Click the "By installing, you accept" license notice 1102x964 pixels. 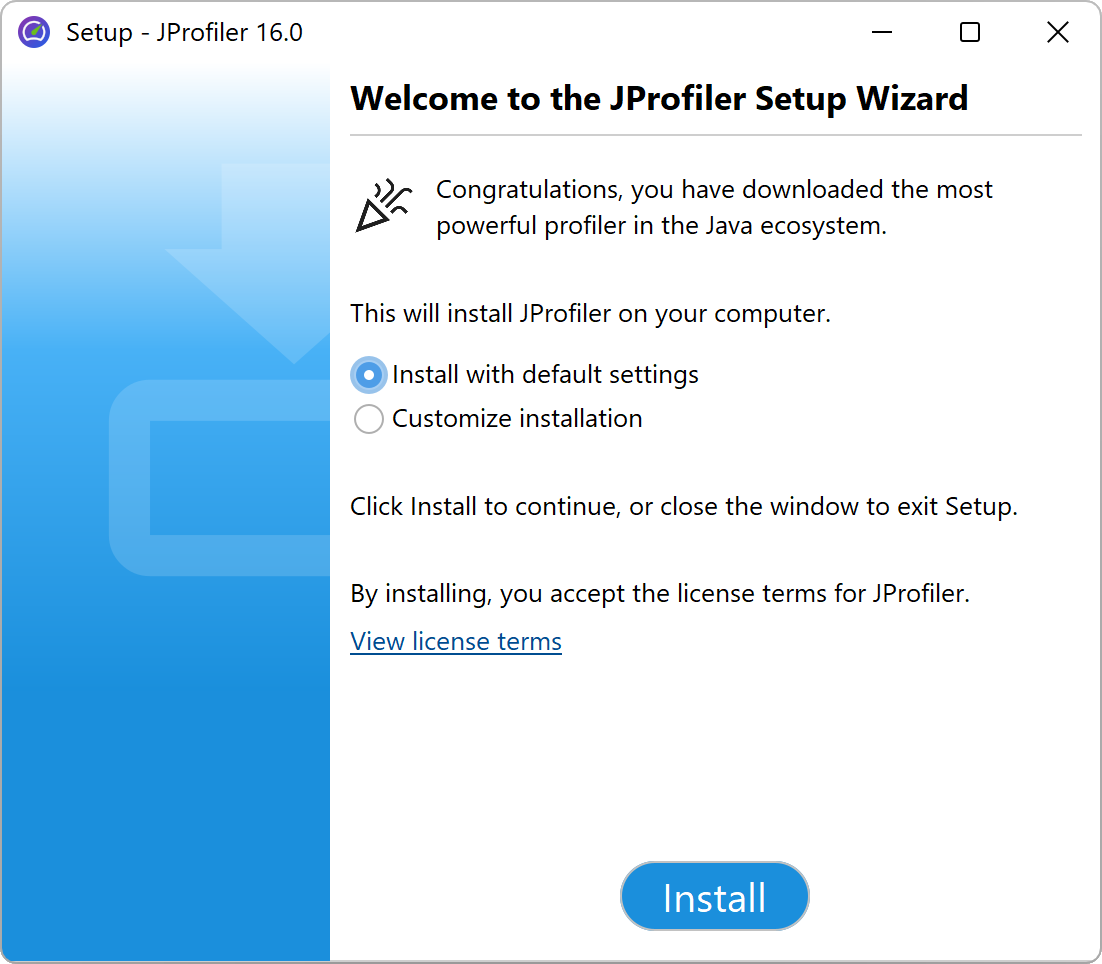pos(660,594)
